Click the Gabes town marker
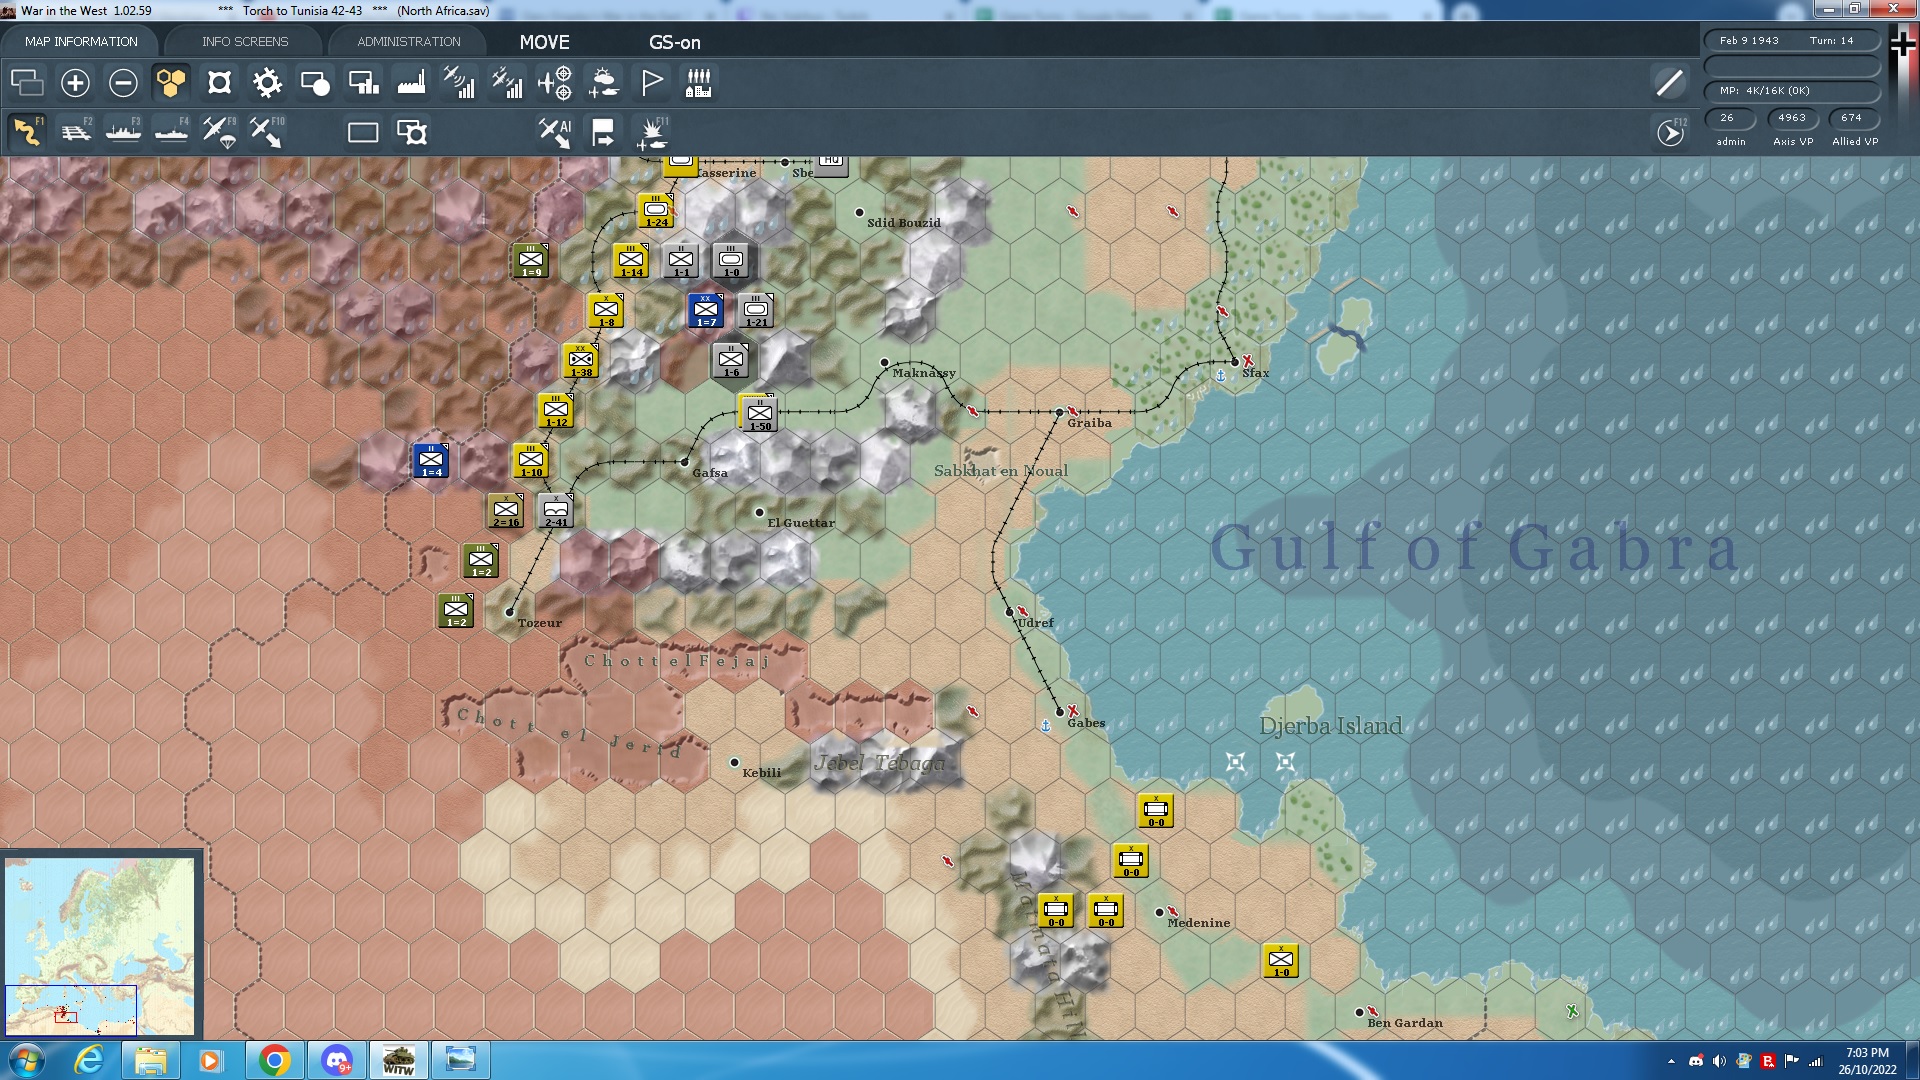1920x1080 pixels. point(1060,712)
